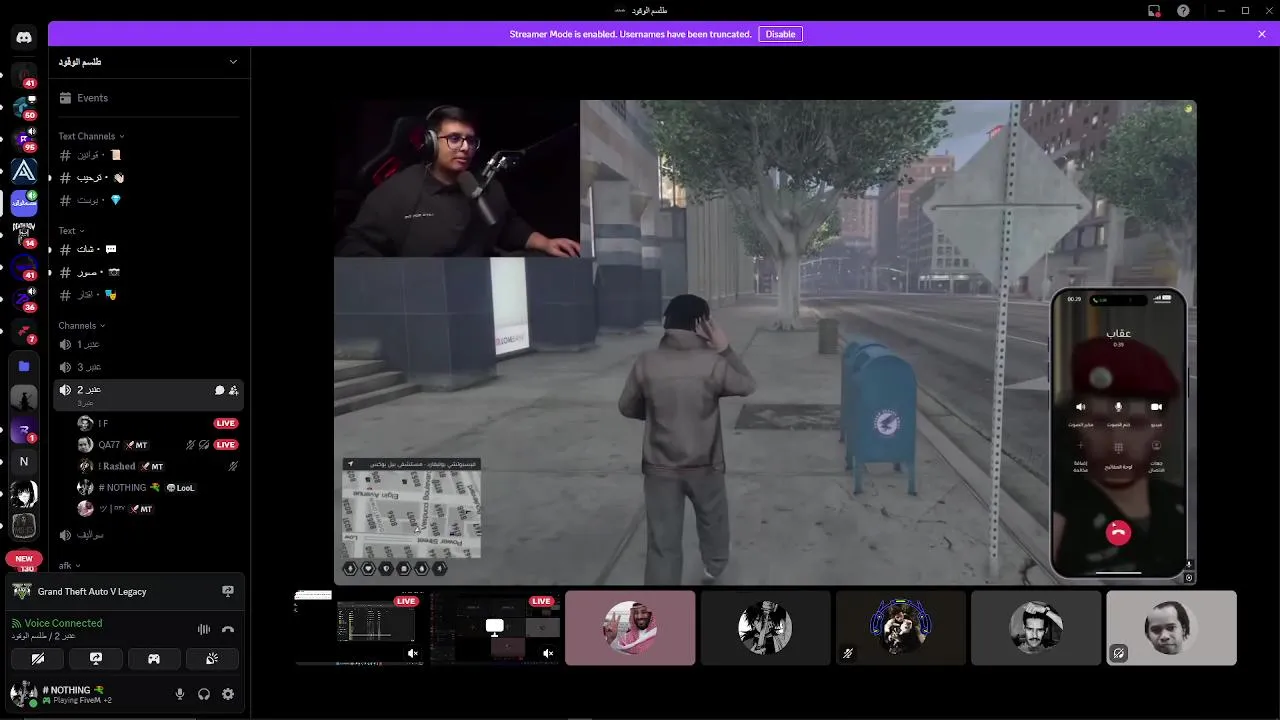Share your screen from voice panel
The width and height of the screenshot is (1280, 720).
(x=96, y=659)
